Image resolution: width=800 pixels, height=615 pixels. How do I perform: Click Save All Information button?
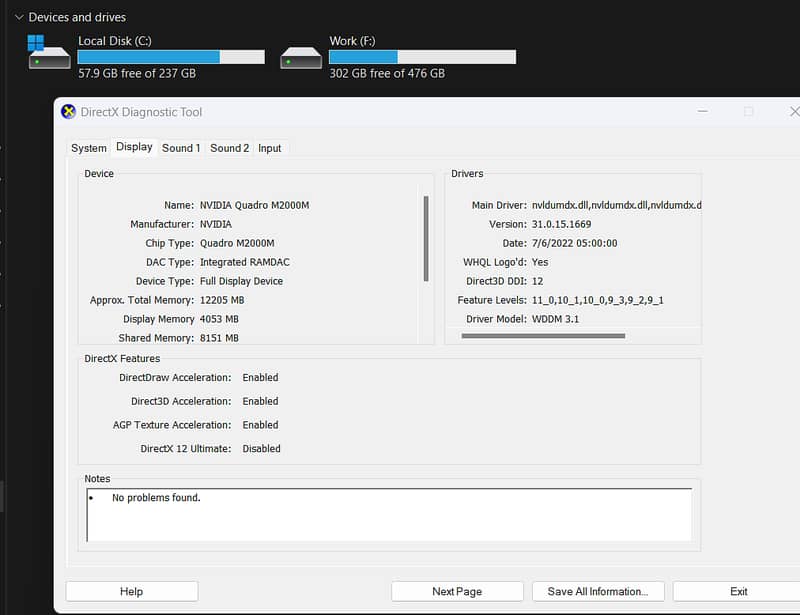click(597, 591)
